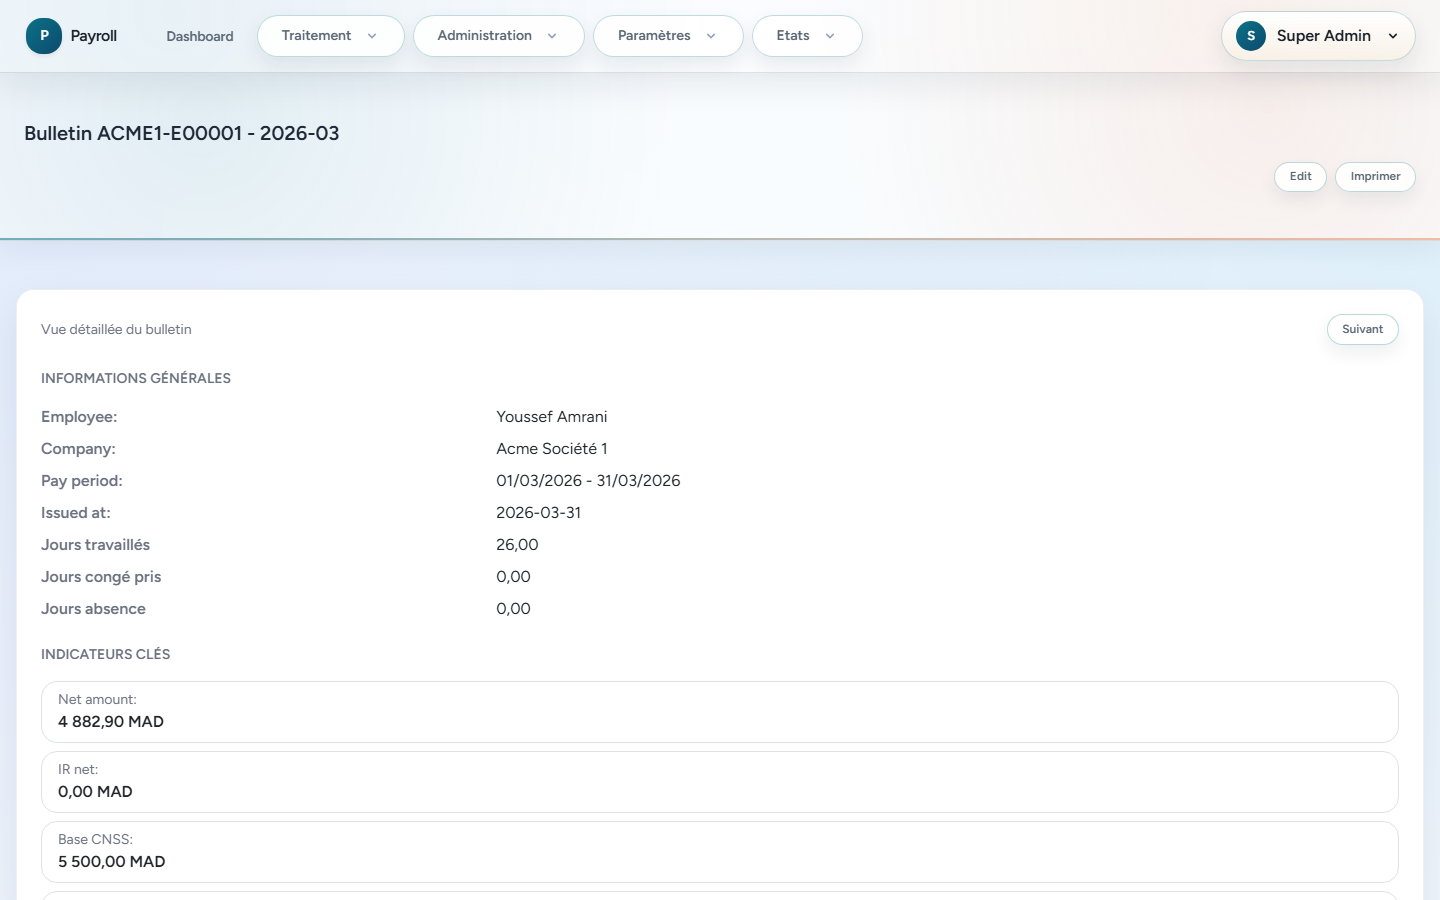Image resolution: width=1440 pixels, height=900 pixels.
Task: Open the Paramètres dropdown menu
Action: click(x=668, y=36)
